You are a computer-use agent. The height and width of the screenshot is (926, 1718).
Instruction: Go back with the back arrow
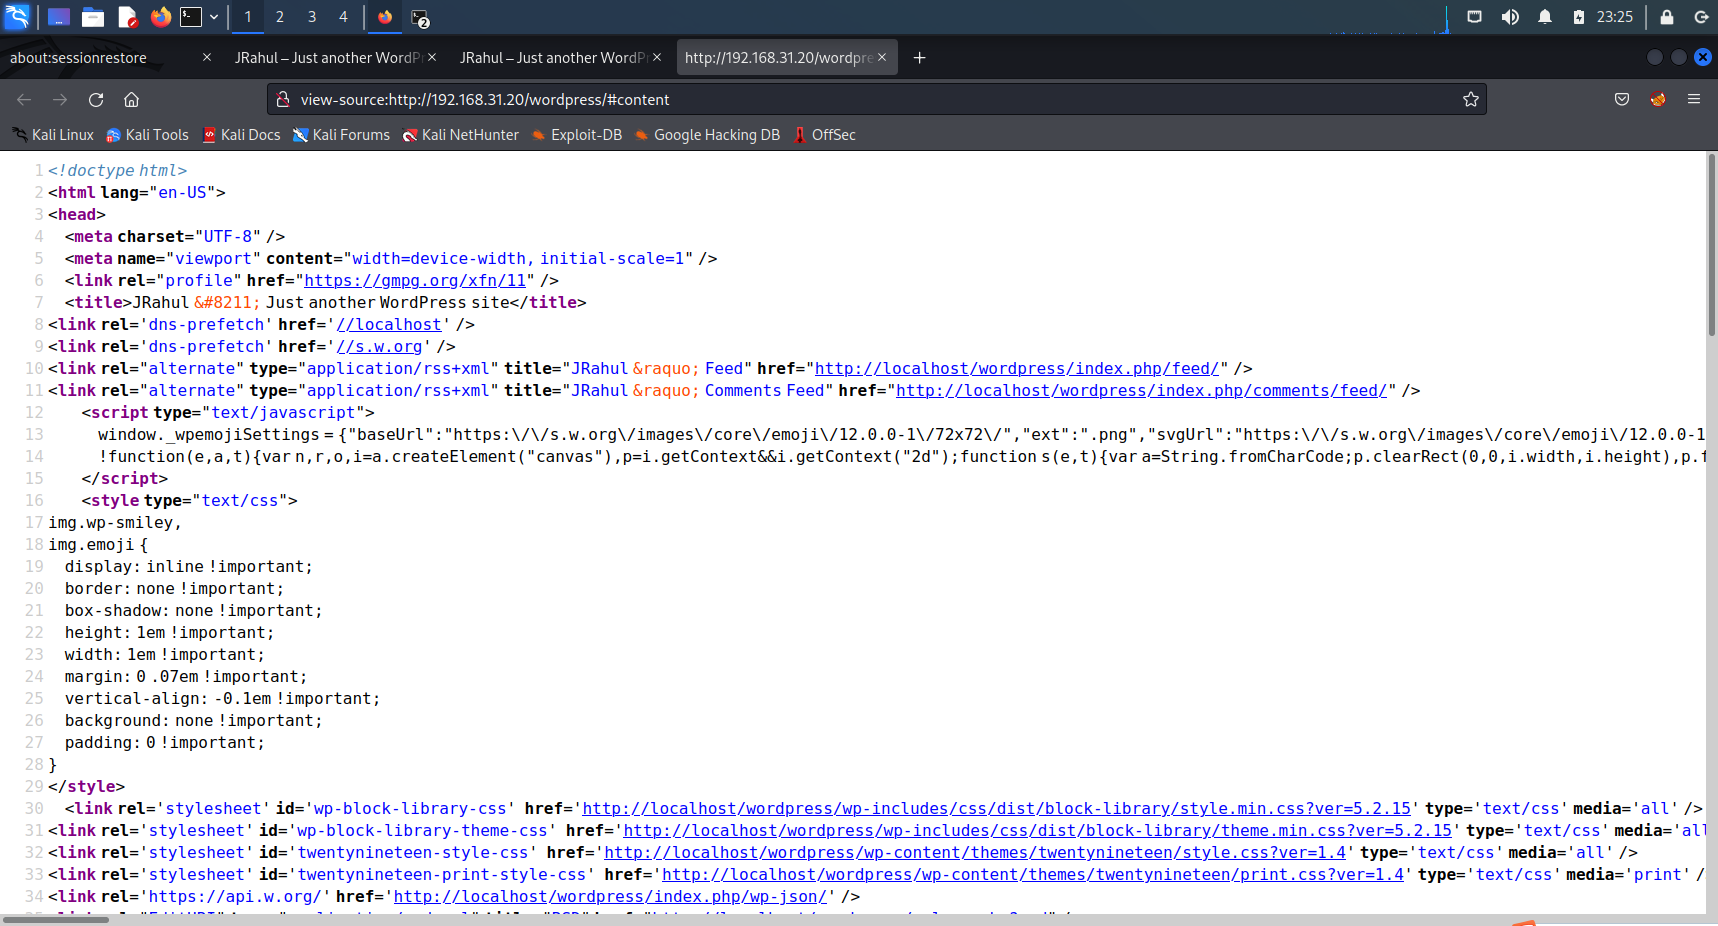pos(24,99)
